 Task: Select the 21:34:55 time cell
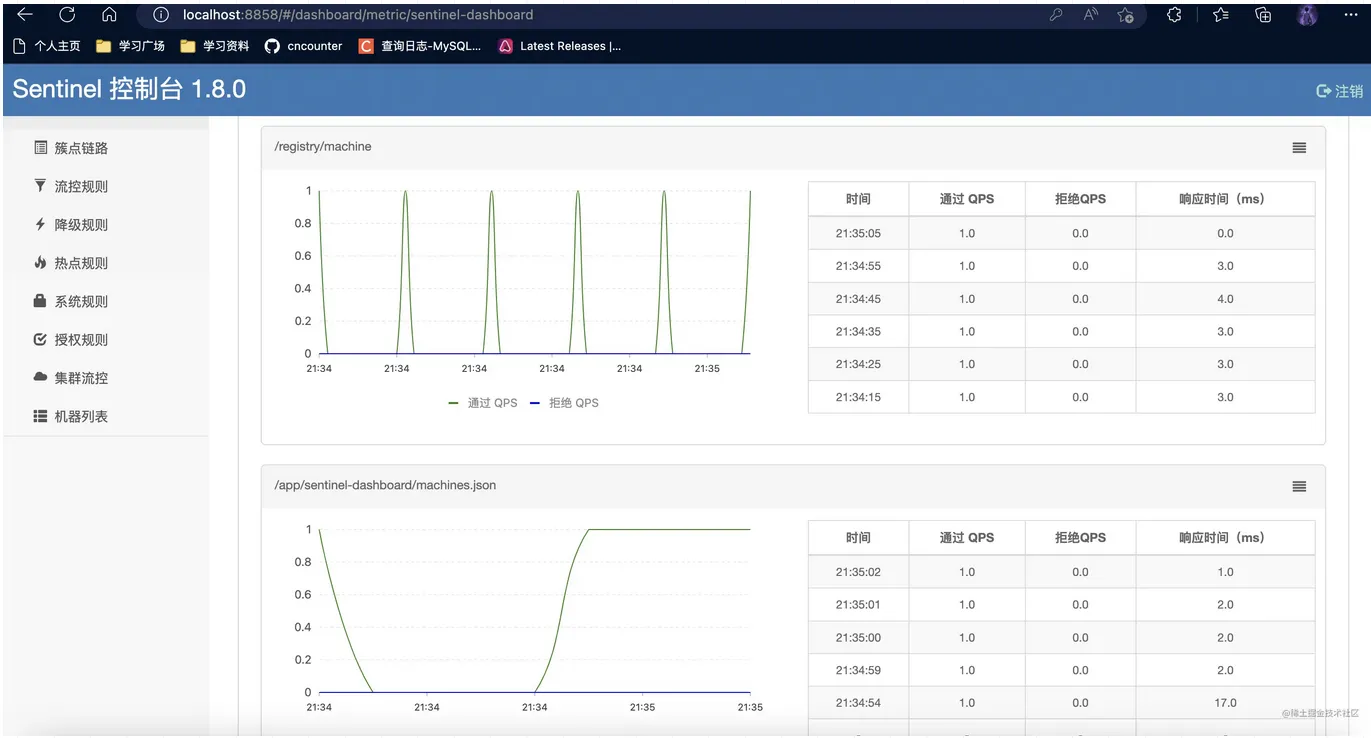pos(858,266)
